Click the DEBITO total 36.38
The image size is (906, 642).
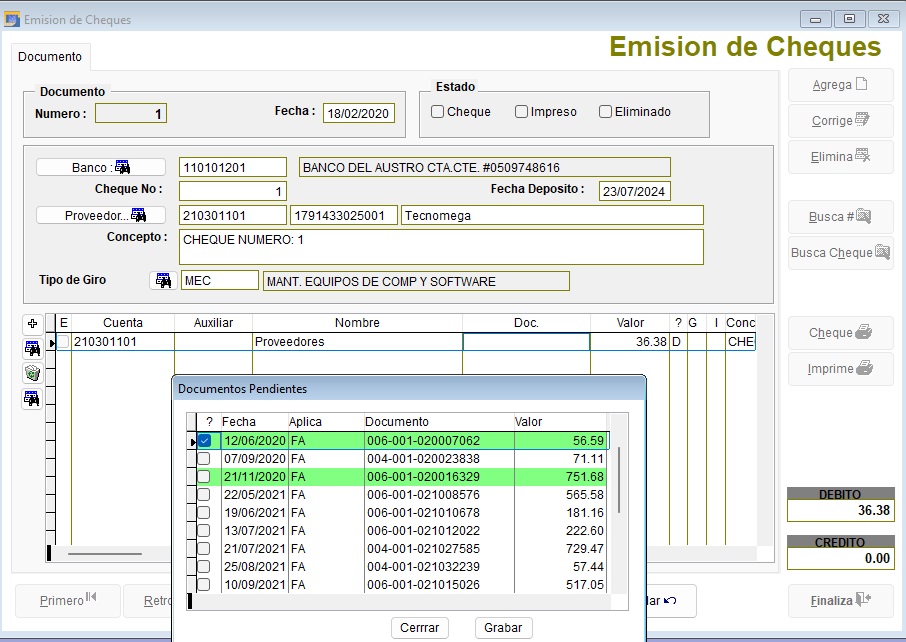tap(841, 510)
